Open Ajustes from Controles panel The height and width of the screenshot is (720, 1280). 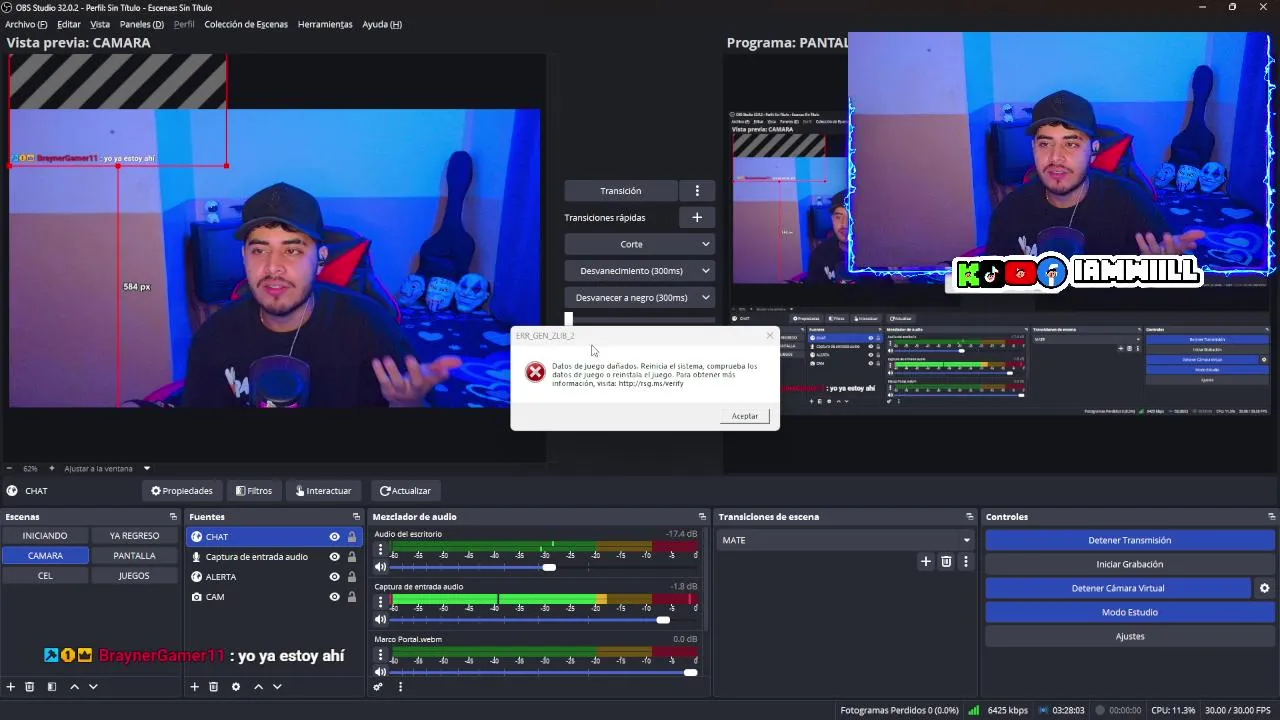(1129, 636)
